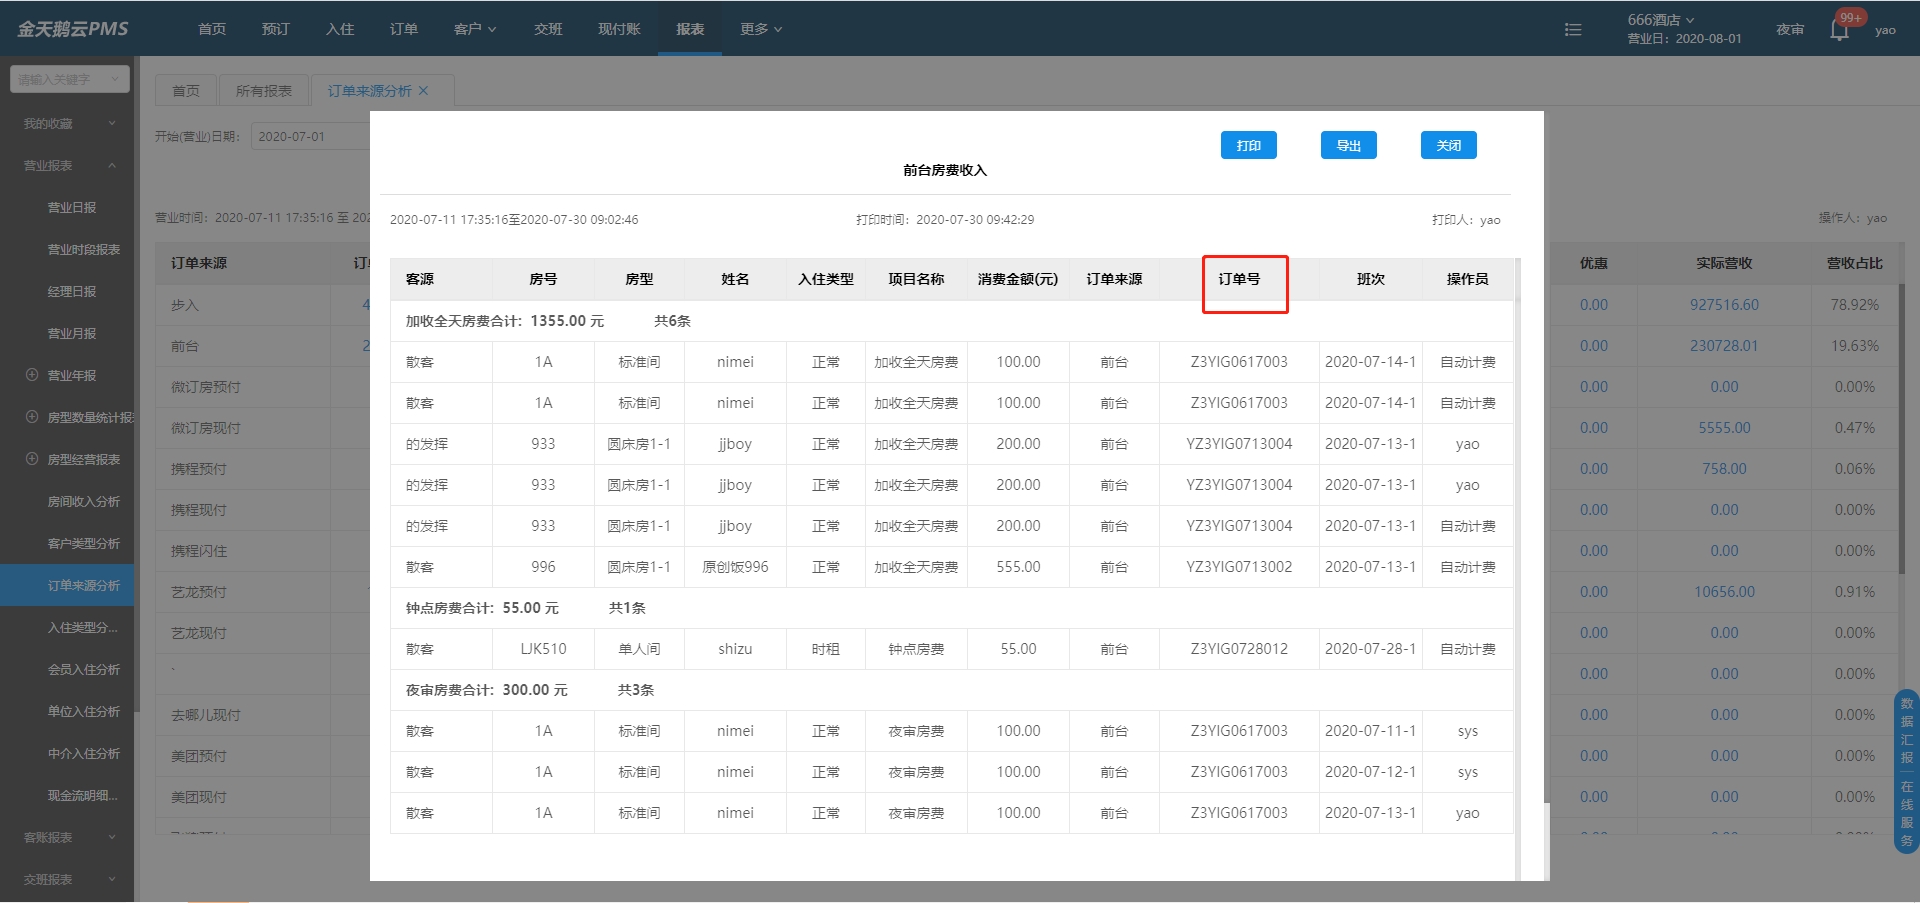Open 中介入住分析 in sidebar
Screen dimensions: 1920x903
[x=84, y=753]
